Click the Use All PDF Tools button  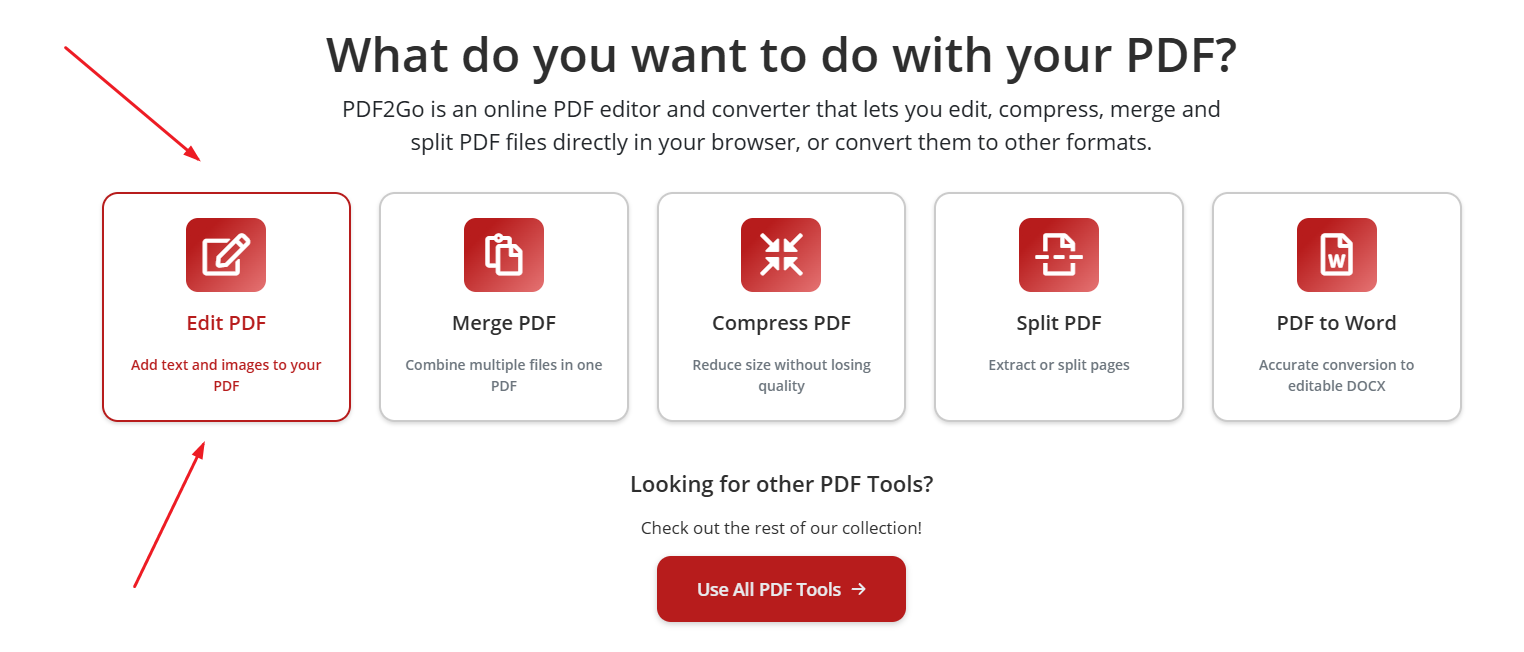(781, 589)
